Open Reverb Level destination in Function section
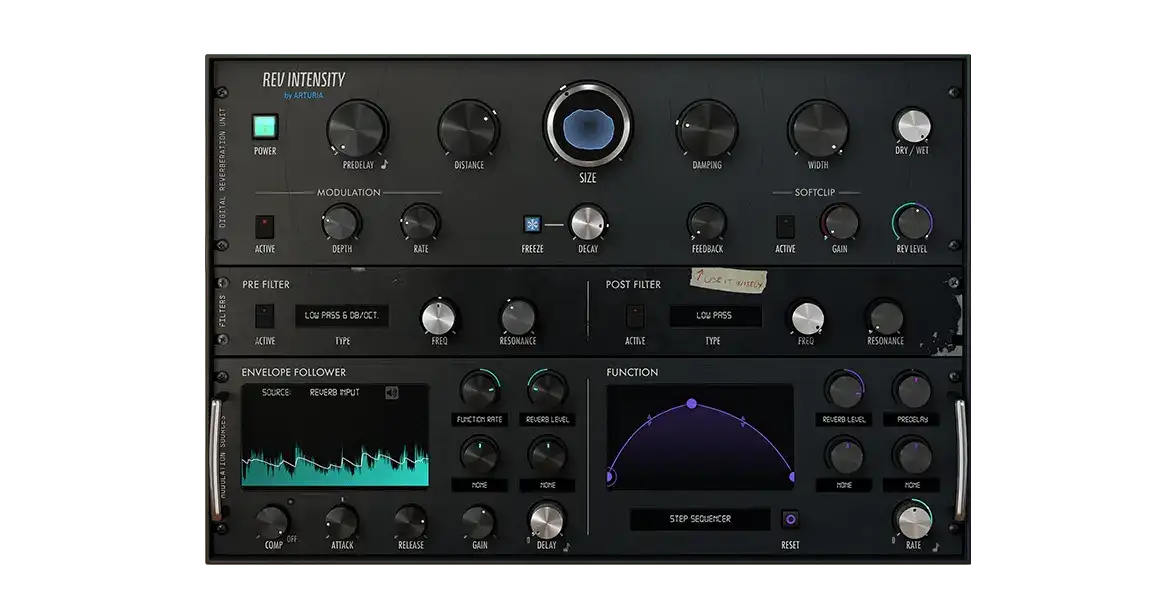This screenshot has width=1154, height=615. point(844,419)
